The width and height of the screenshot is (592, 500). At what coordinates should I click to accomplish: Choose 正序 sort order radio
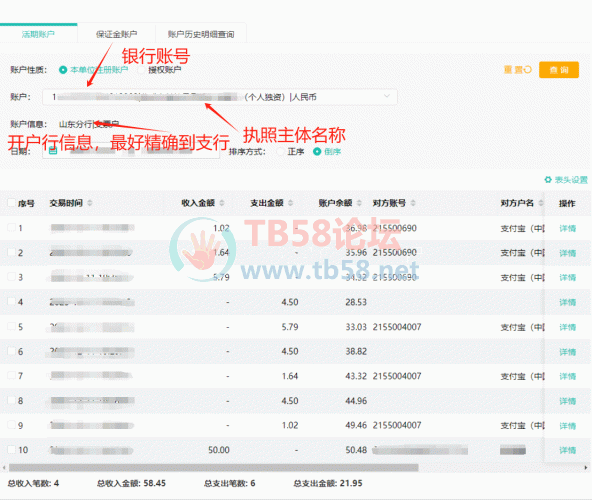pos(280,151)
